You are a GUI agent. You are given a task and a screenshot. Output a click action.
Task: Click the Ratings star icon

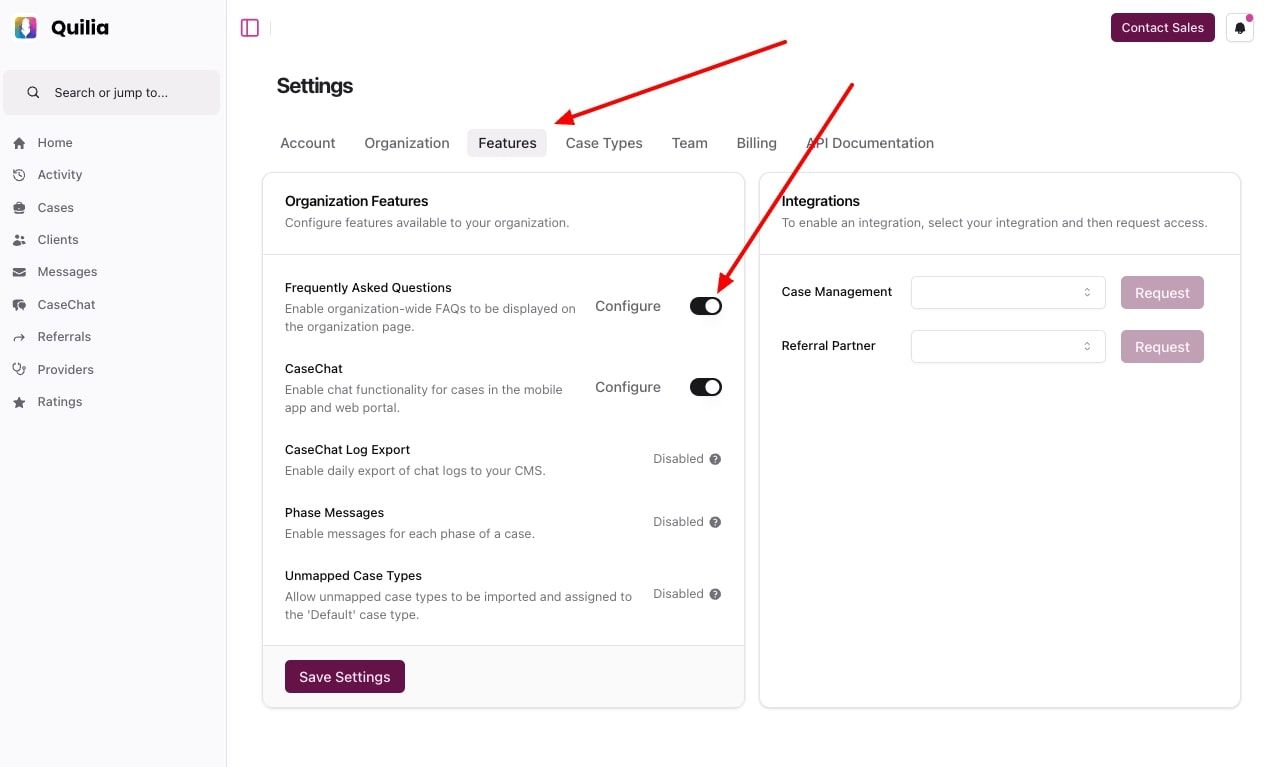(19, 402)
